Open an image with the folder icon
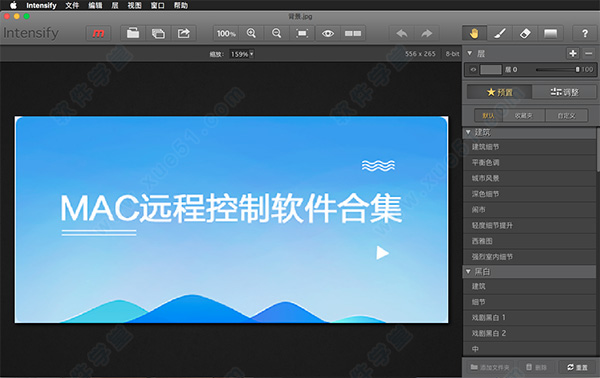 (x=133, y=34)
